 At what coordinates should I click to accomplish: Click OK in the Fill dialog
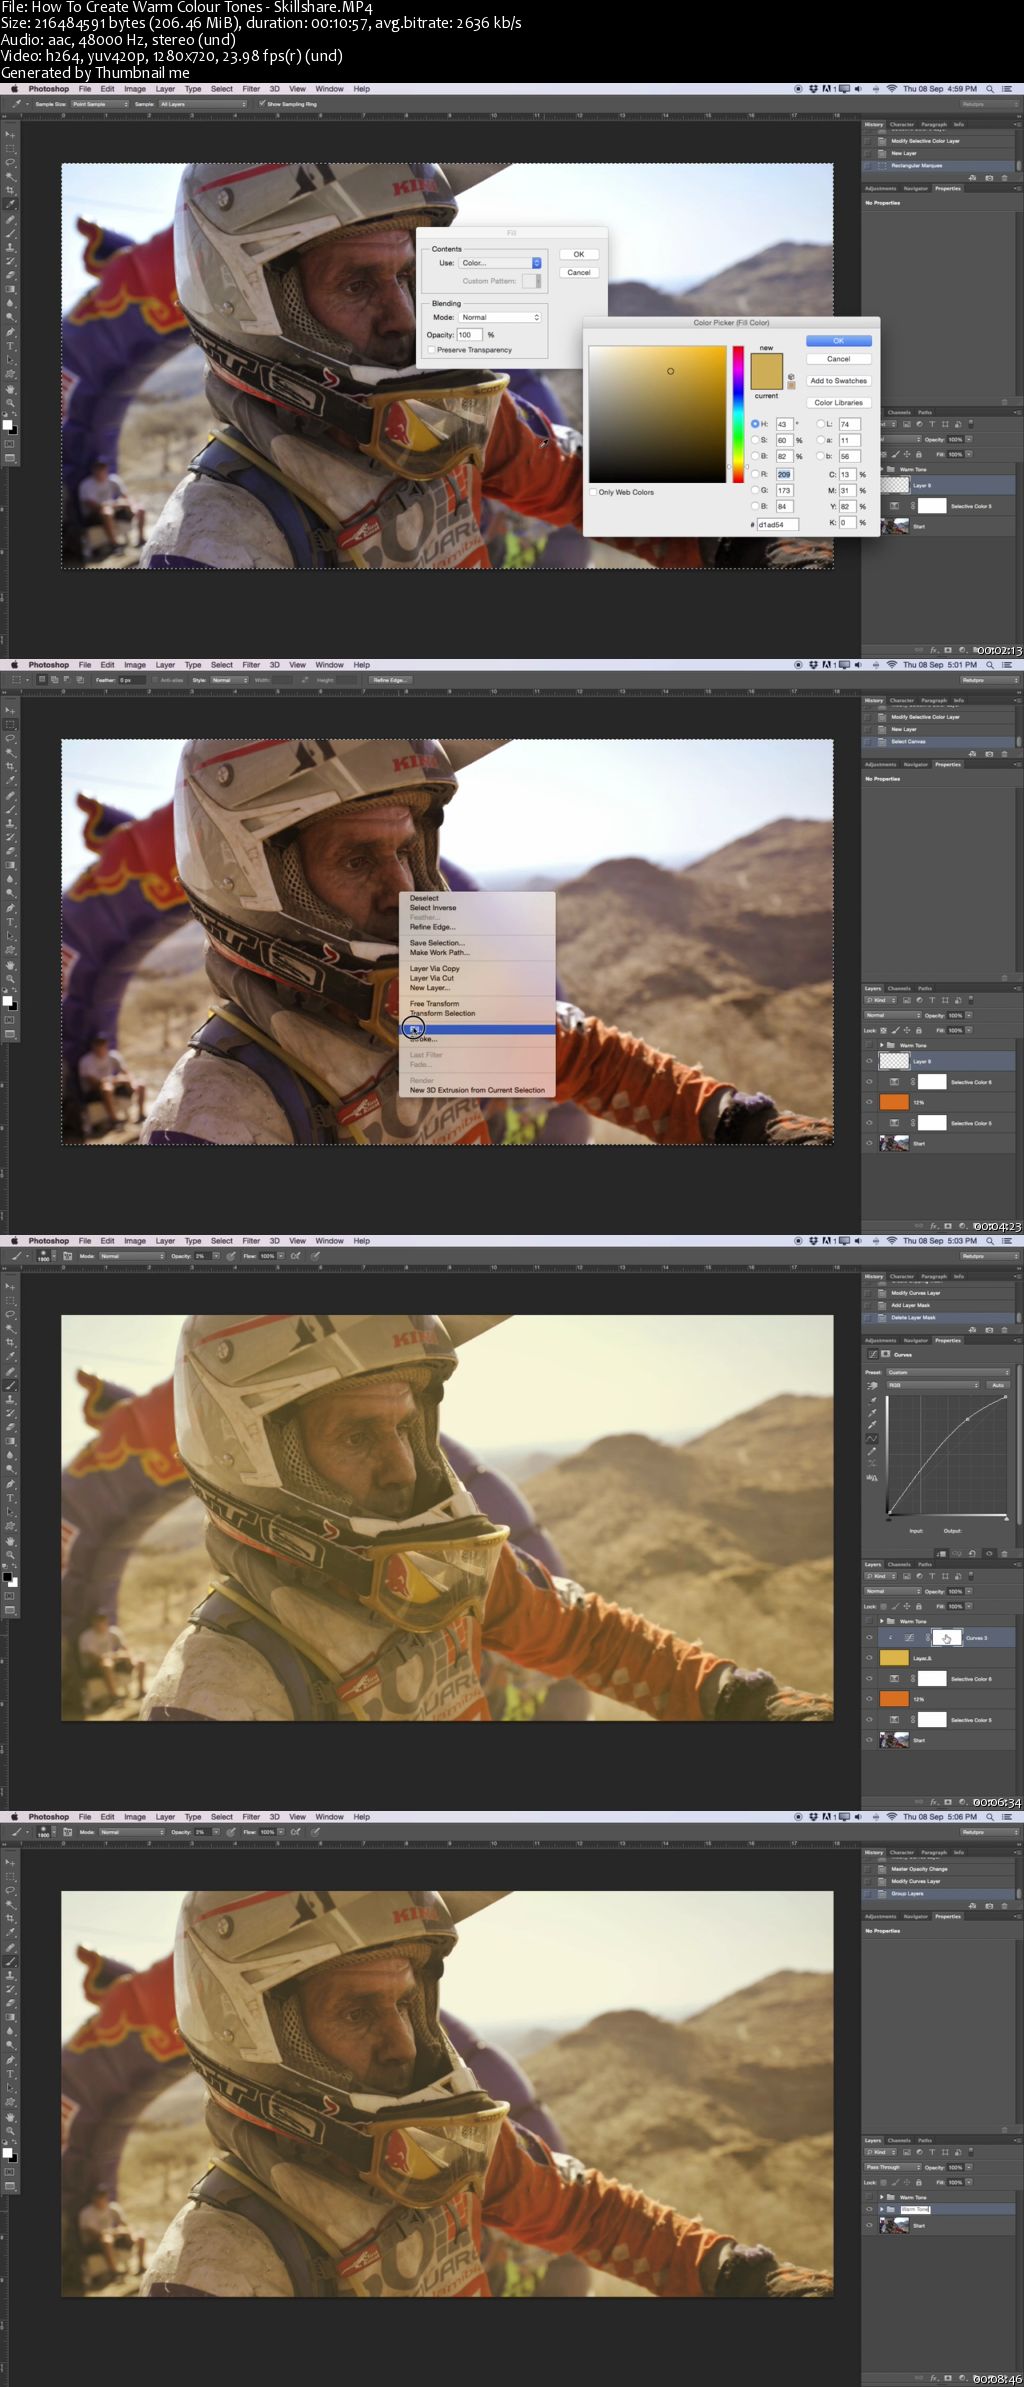[579, 254]
